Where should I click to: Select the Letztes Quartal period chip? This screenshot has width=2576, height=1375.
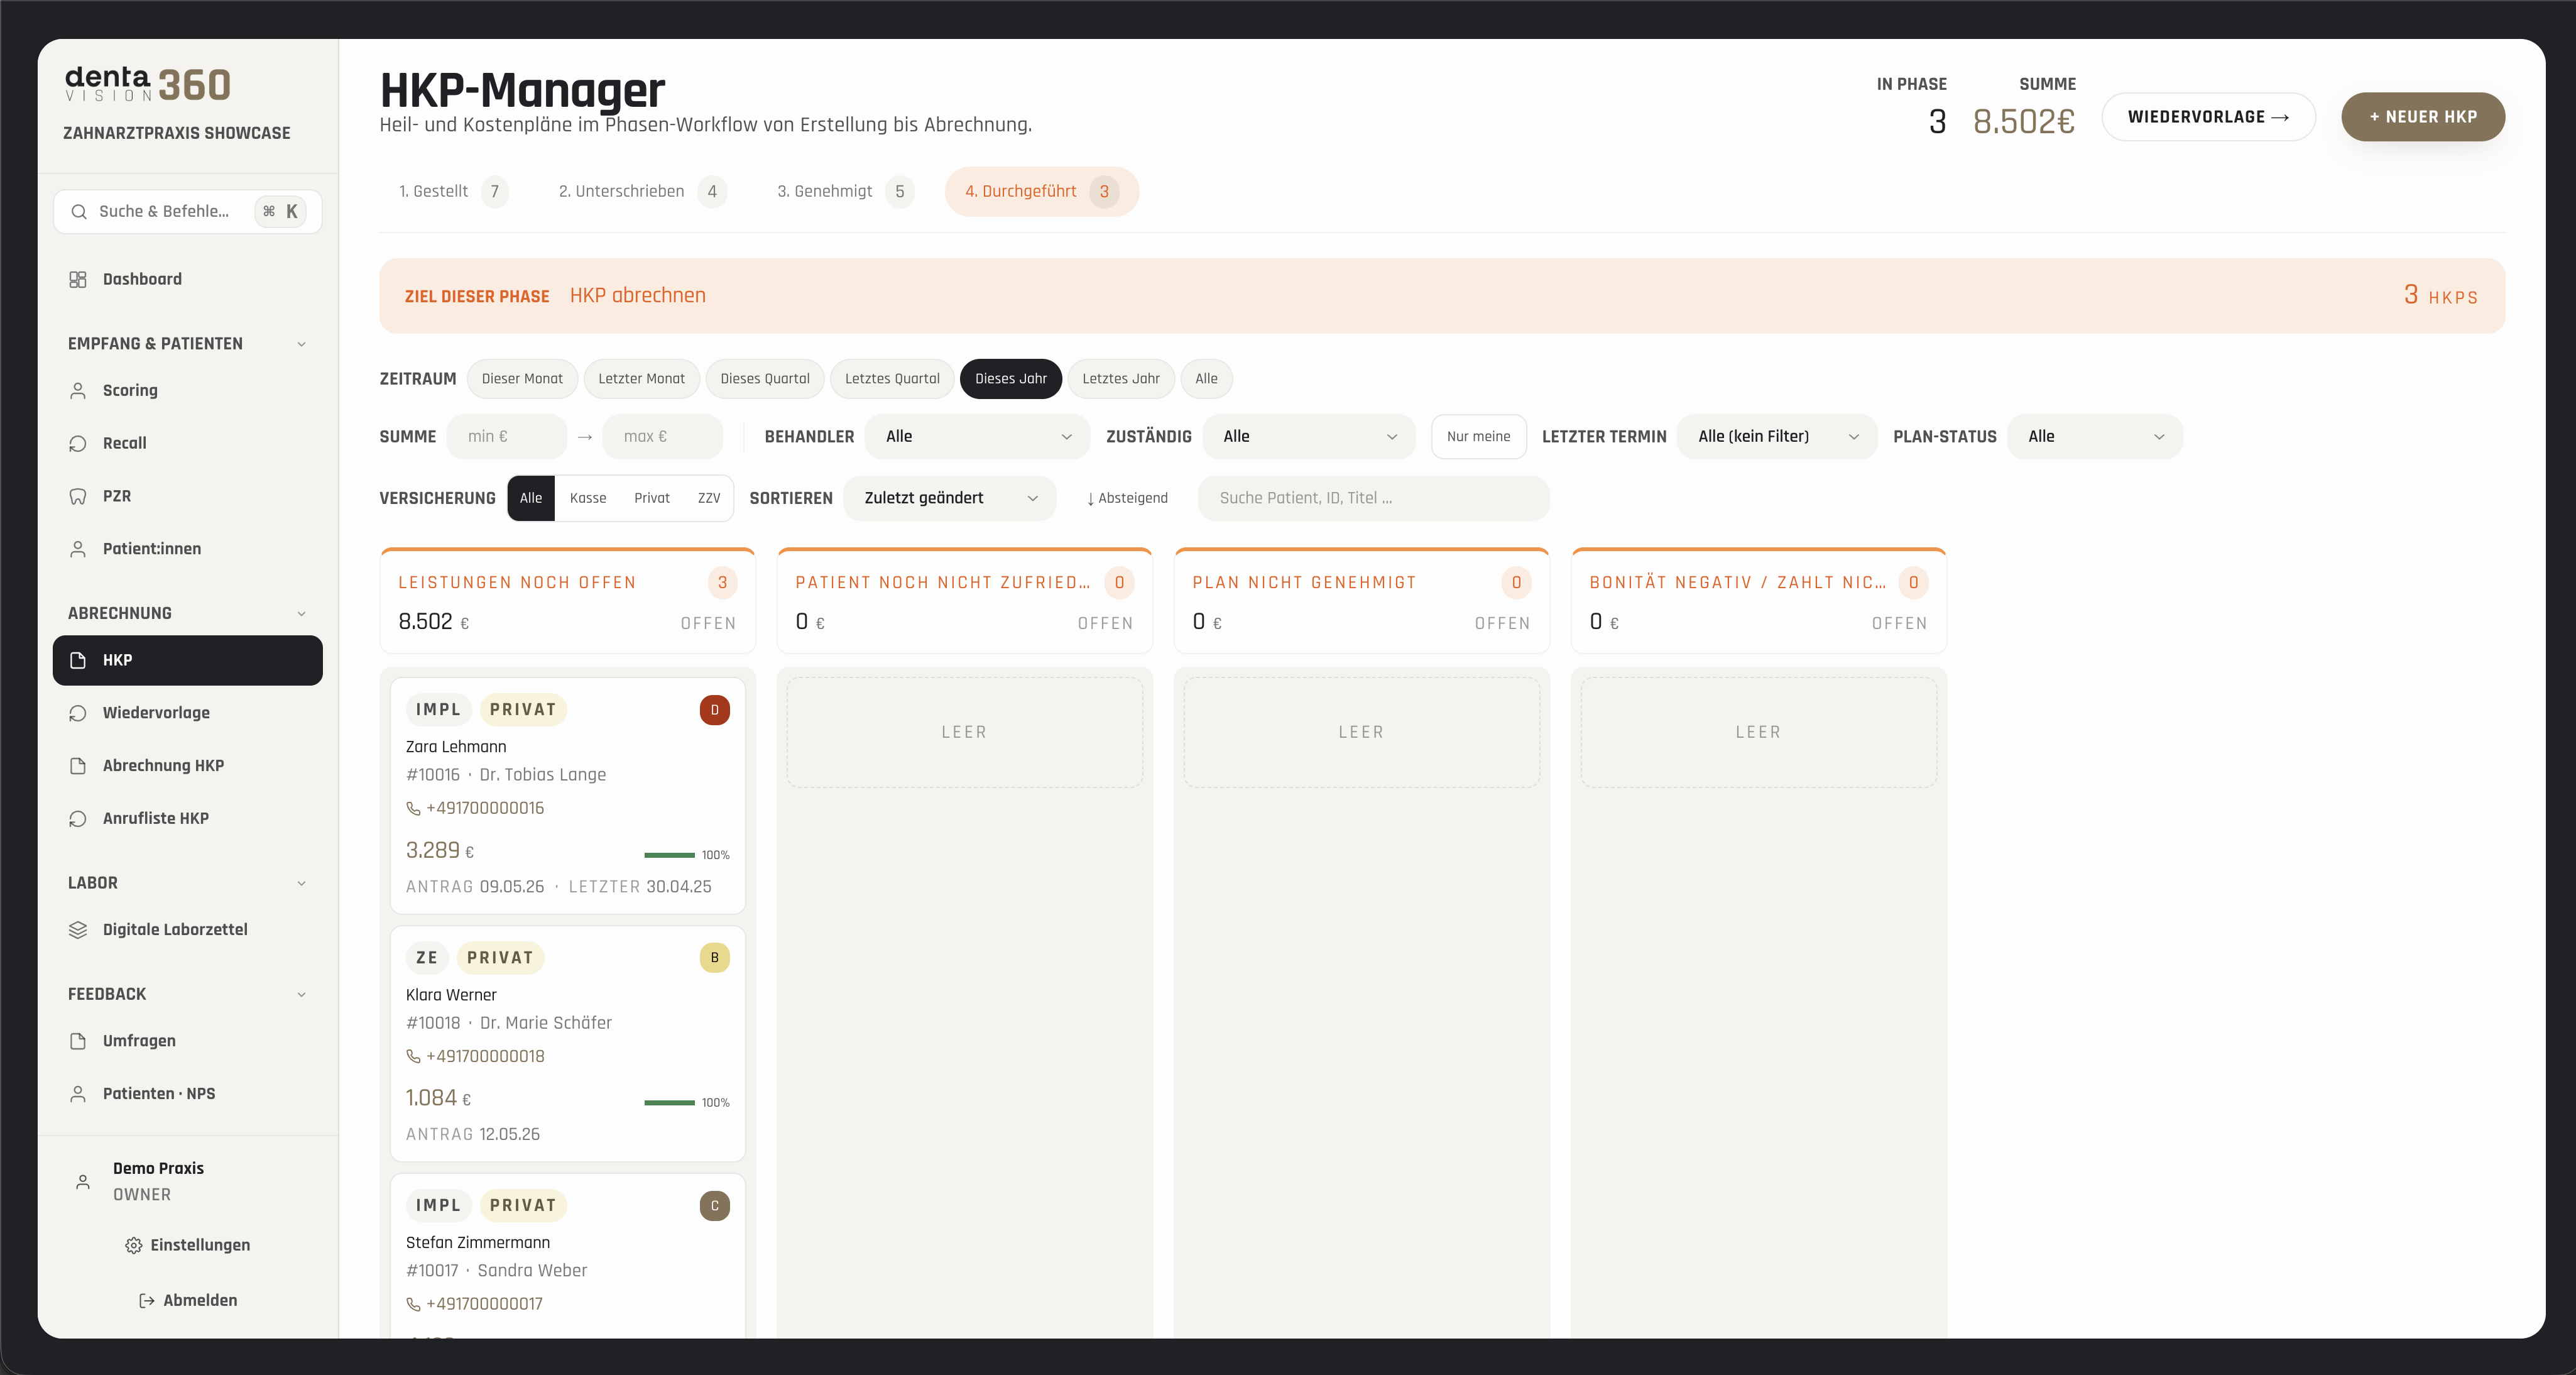click(892, 379)
